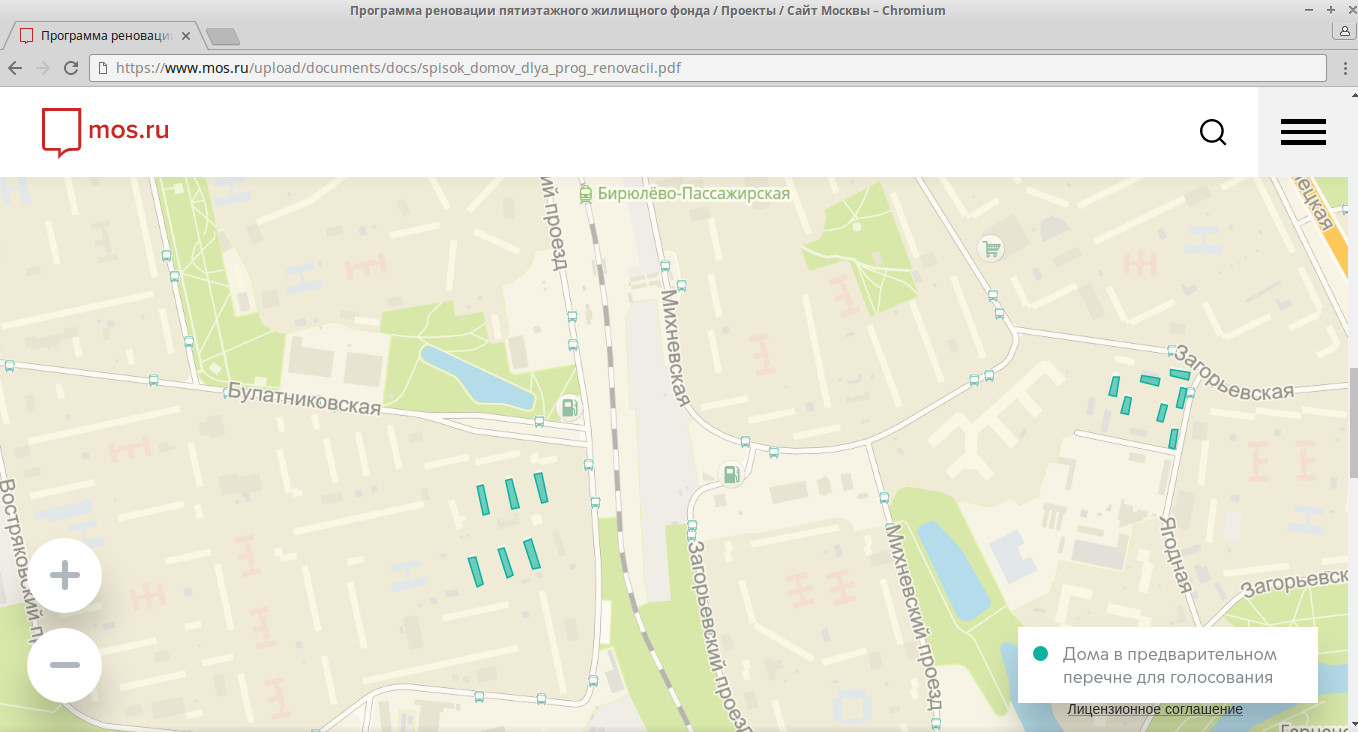
Task: Open a new browser tab
Action: point(222,37)
